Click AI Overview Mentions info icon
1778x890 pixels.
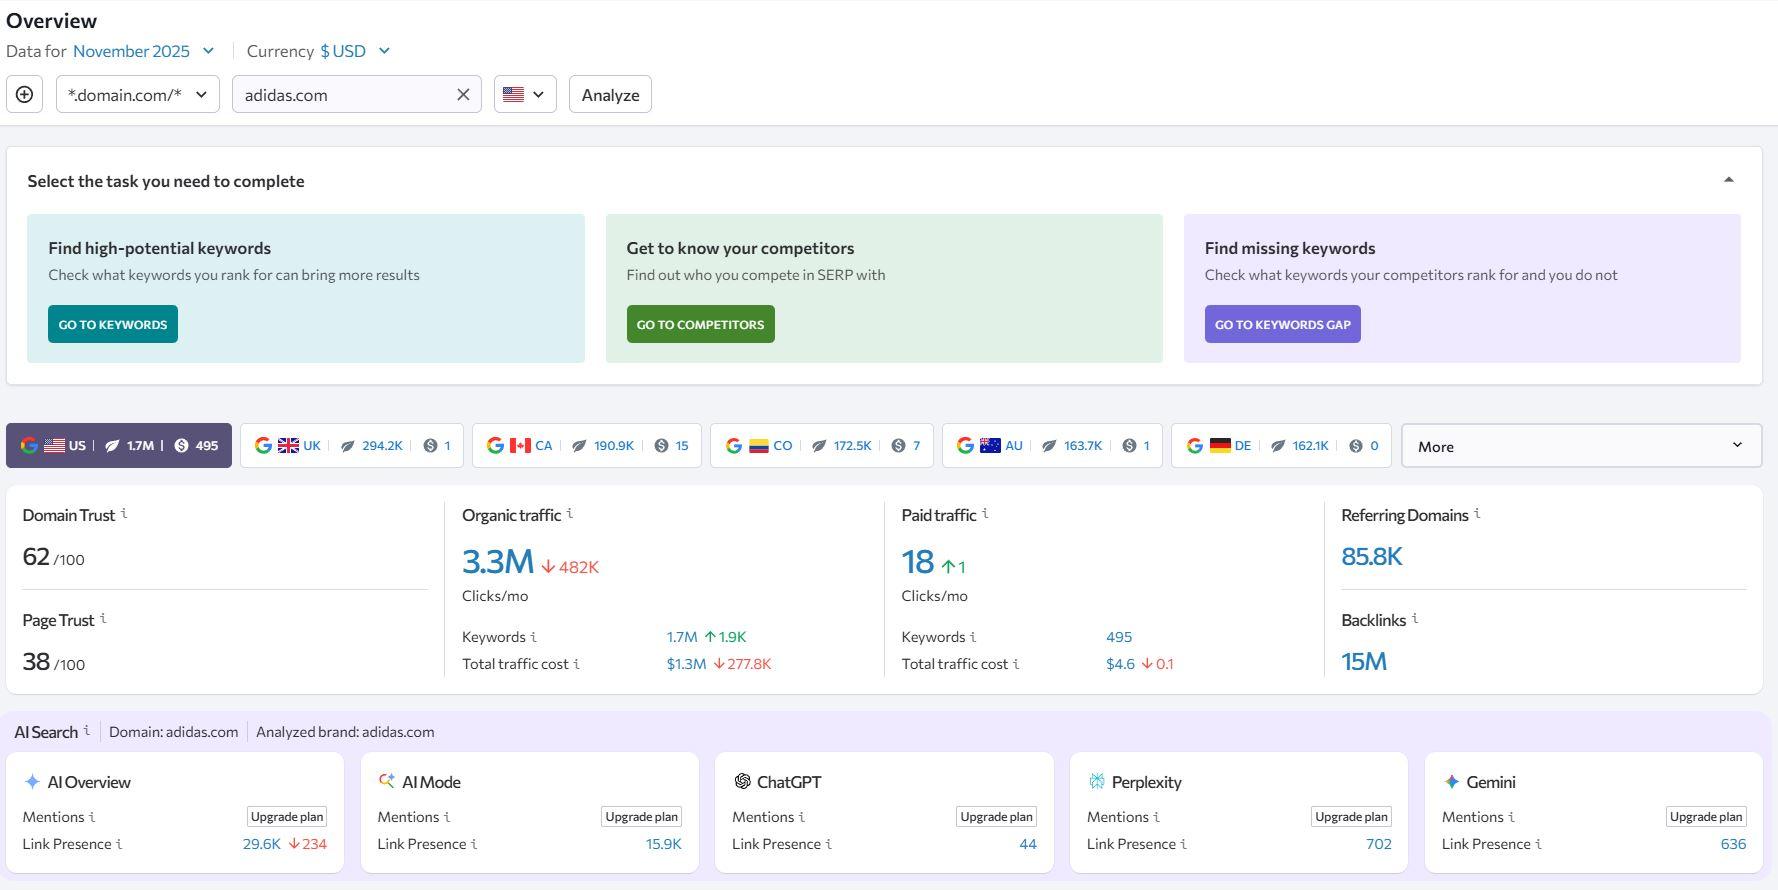[x=92, y=817]
